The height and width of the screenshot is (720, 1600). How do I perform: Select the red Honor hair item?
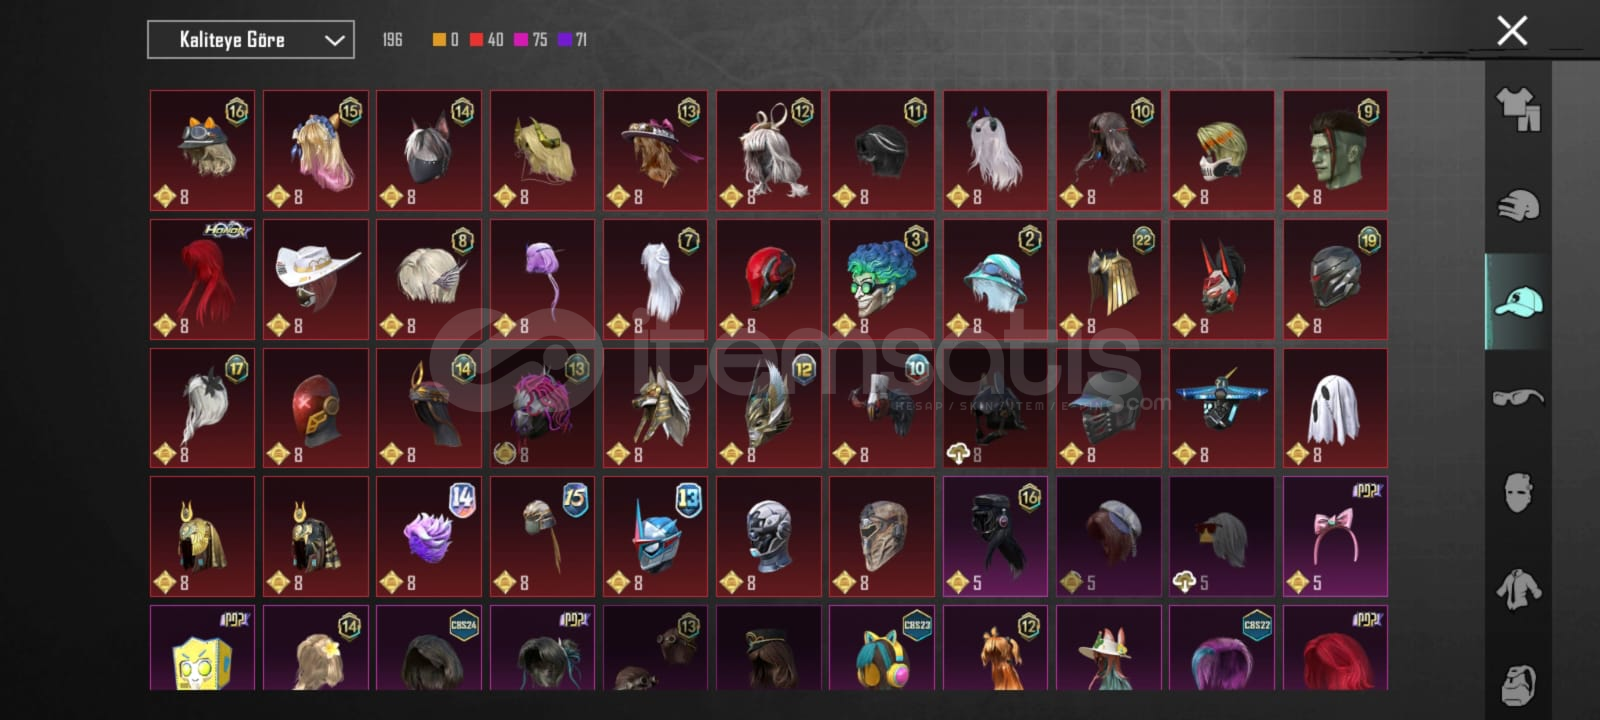pos(202,279)
